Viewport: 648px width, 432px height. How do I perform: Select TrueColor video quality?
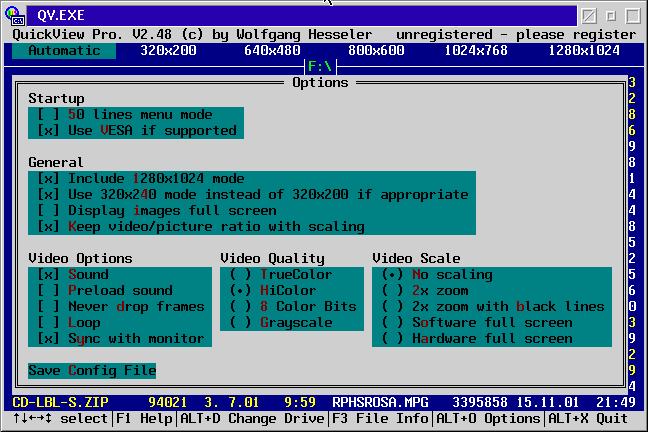[281, 274]
